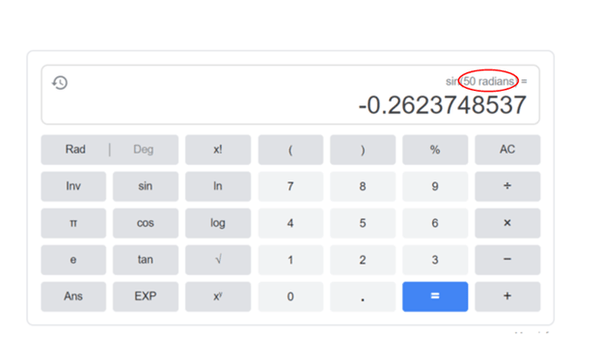This screenshot has width=602, height=362.
Task: Hit the blue equals button
Action: 435,296
